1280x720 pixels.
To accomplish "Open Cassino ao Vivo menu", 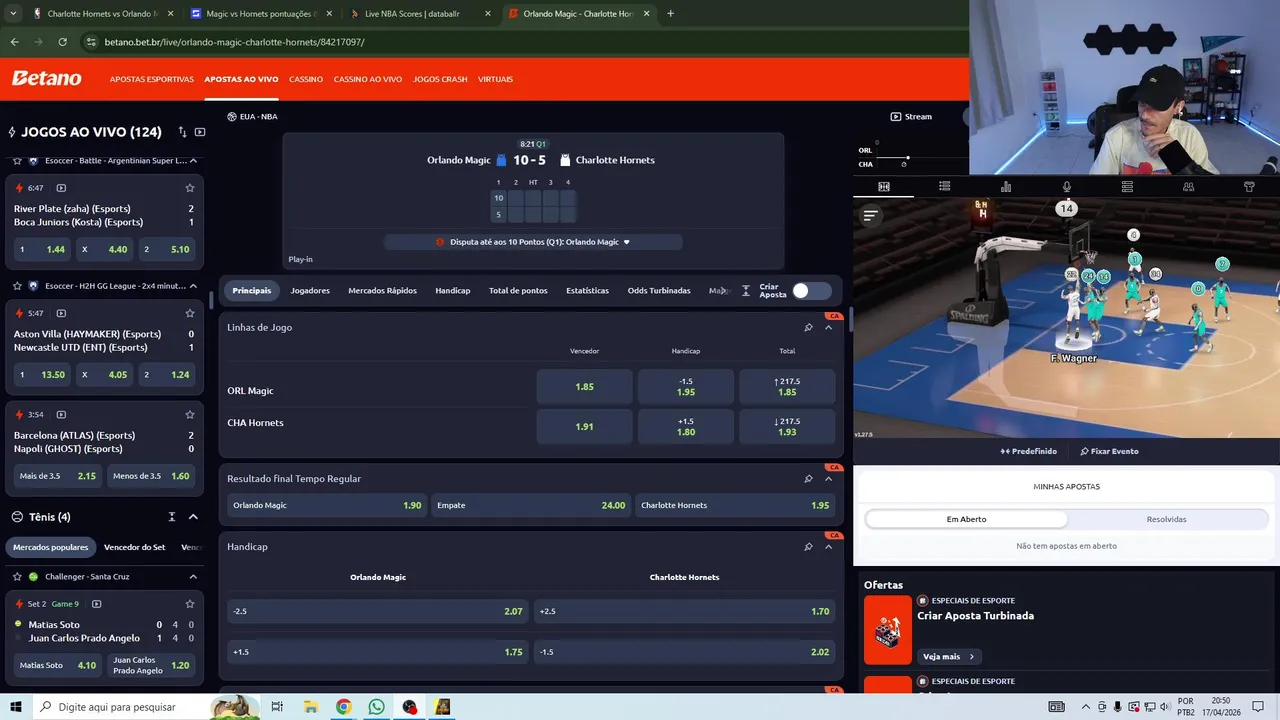I will pos(368,79).
